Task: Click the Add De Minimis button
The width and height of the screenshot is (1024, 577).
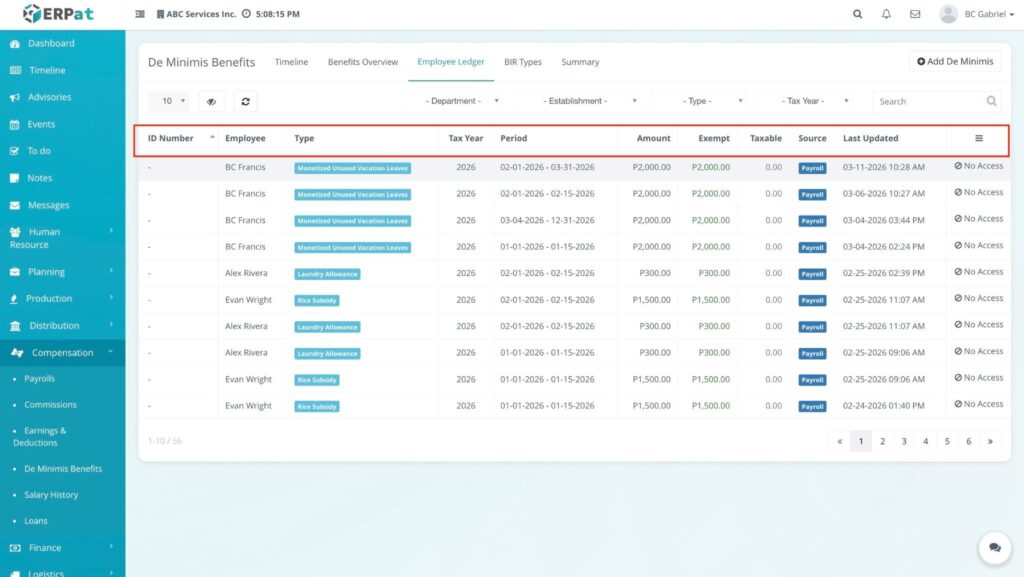Action: 954,61
